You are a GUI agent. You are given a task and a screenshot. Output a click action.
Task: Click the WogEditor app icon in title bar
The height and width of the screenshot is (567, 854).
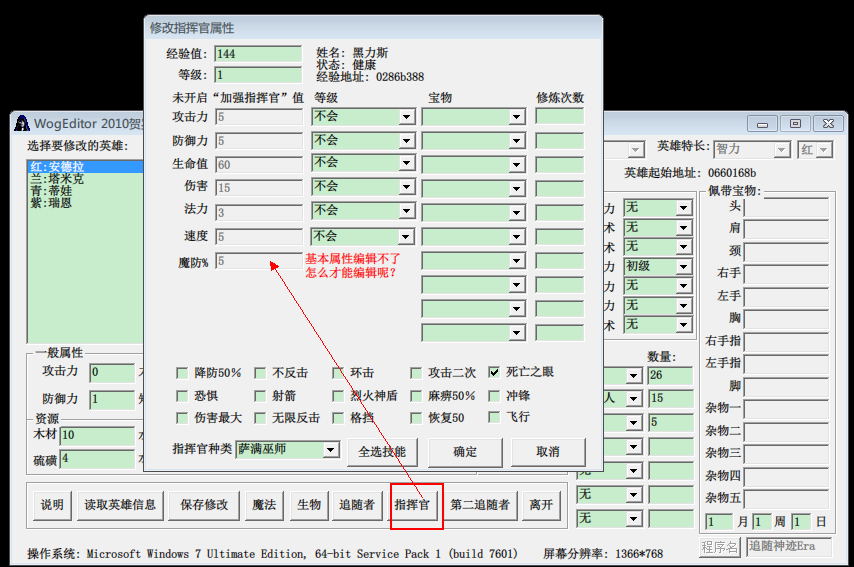tap(22, 123)
